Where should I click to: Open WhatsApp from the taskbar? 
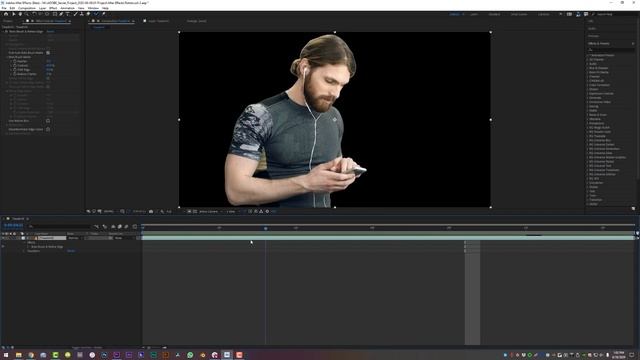[x=190, y=355]
